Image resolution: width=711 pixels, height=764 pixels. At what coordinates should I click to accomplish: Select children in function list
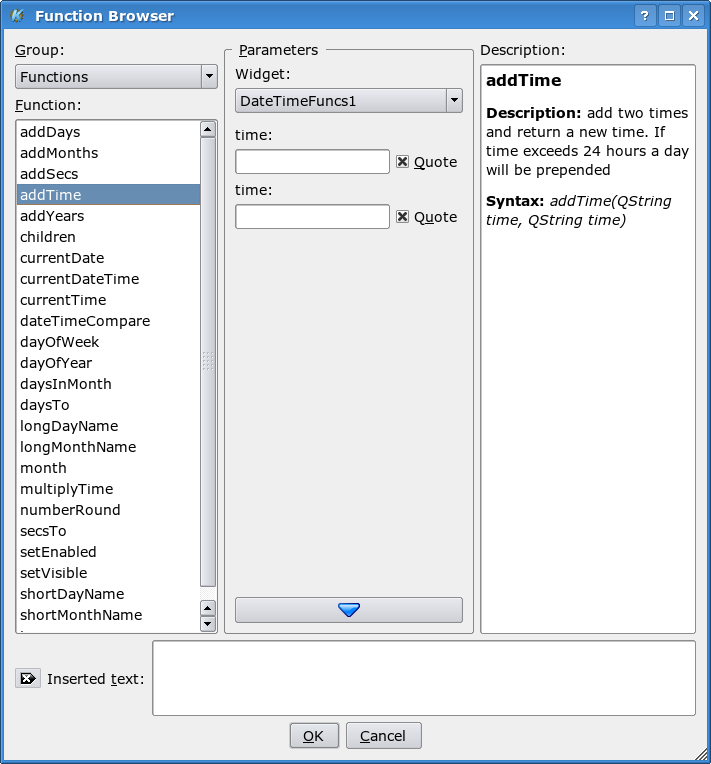tap(108, 236)
